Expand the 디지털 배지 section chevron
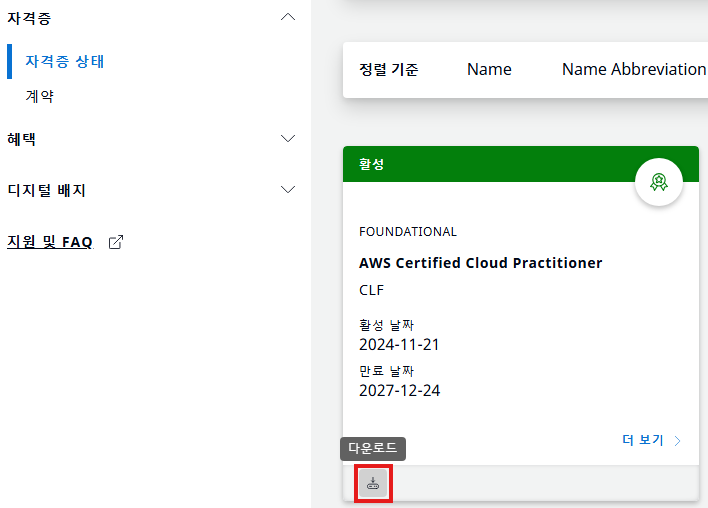 pos(288,190)
